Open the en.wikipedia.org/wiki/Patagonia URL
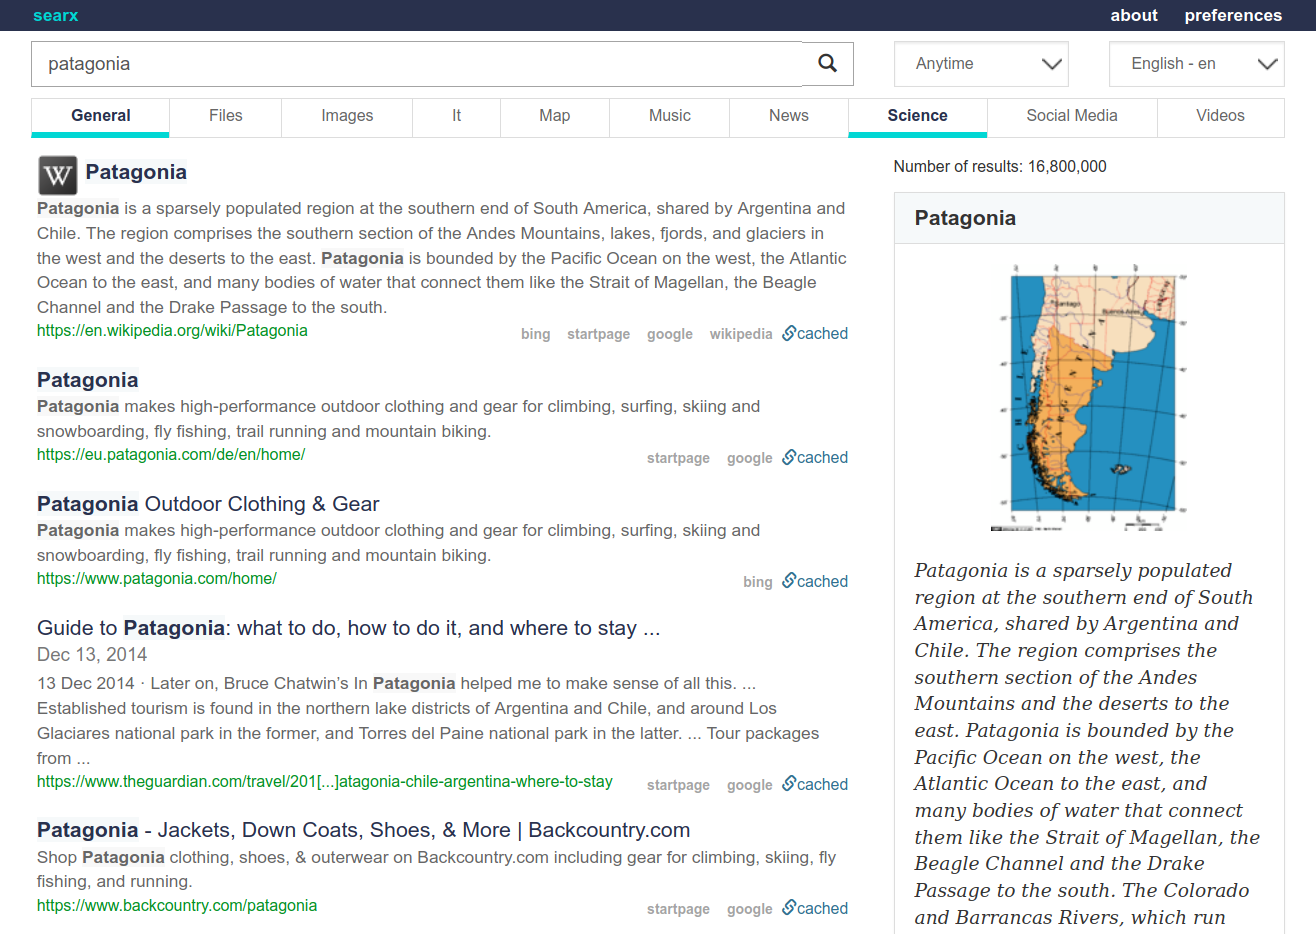The width and height of the screenshot is (1316, 934). pos(172,331)
